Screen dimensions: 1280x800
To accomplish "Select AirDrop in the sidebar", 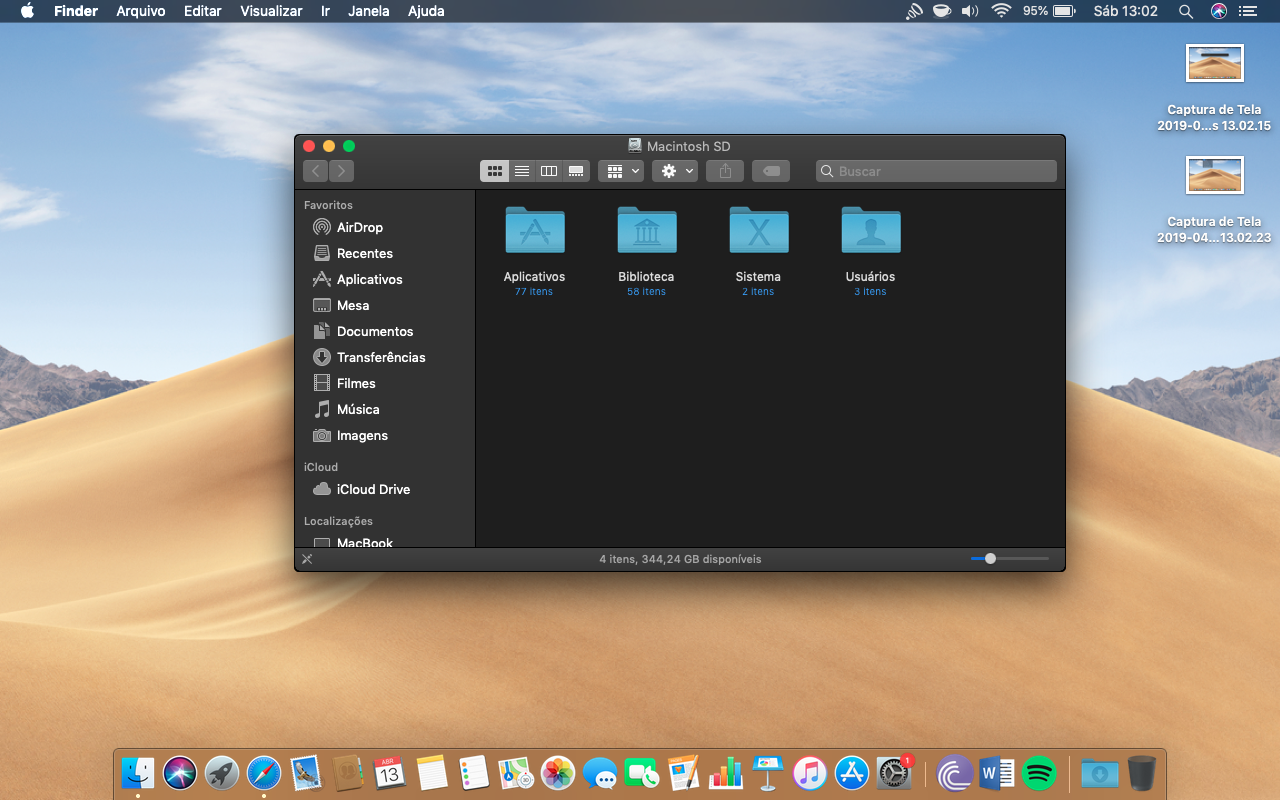I will [359, 227].
